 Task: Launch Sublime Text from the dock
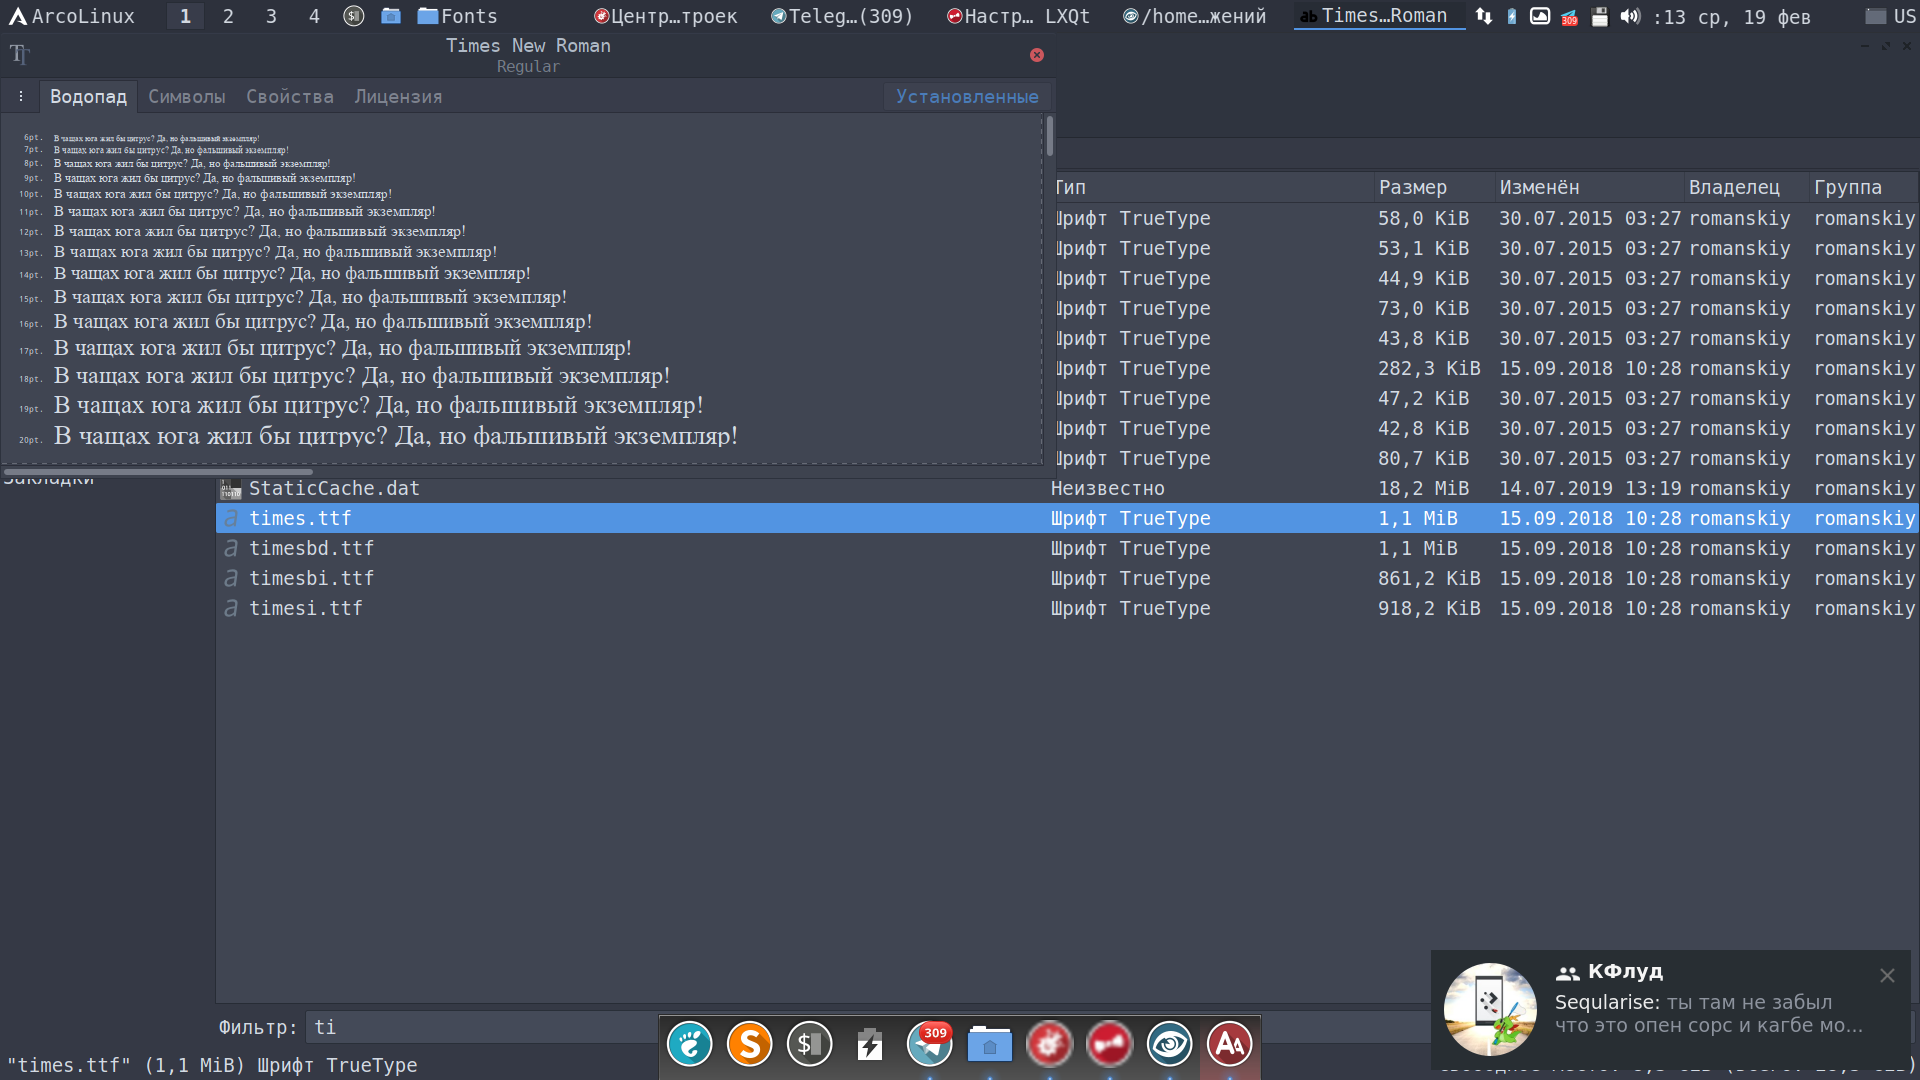pyautogui.click(x=750, y=1045)
